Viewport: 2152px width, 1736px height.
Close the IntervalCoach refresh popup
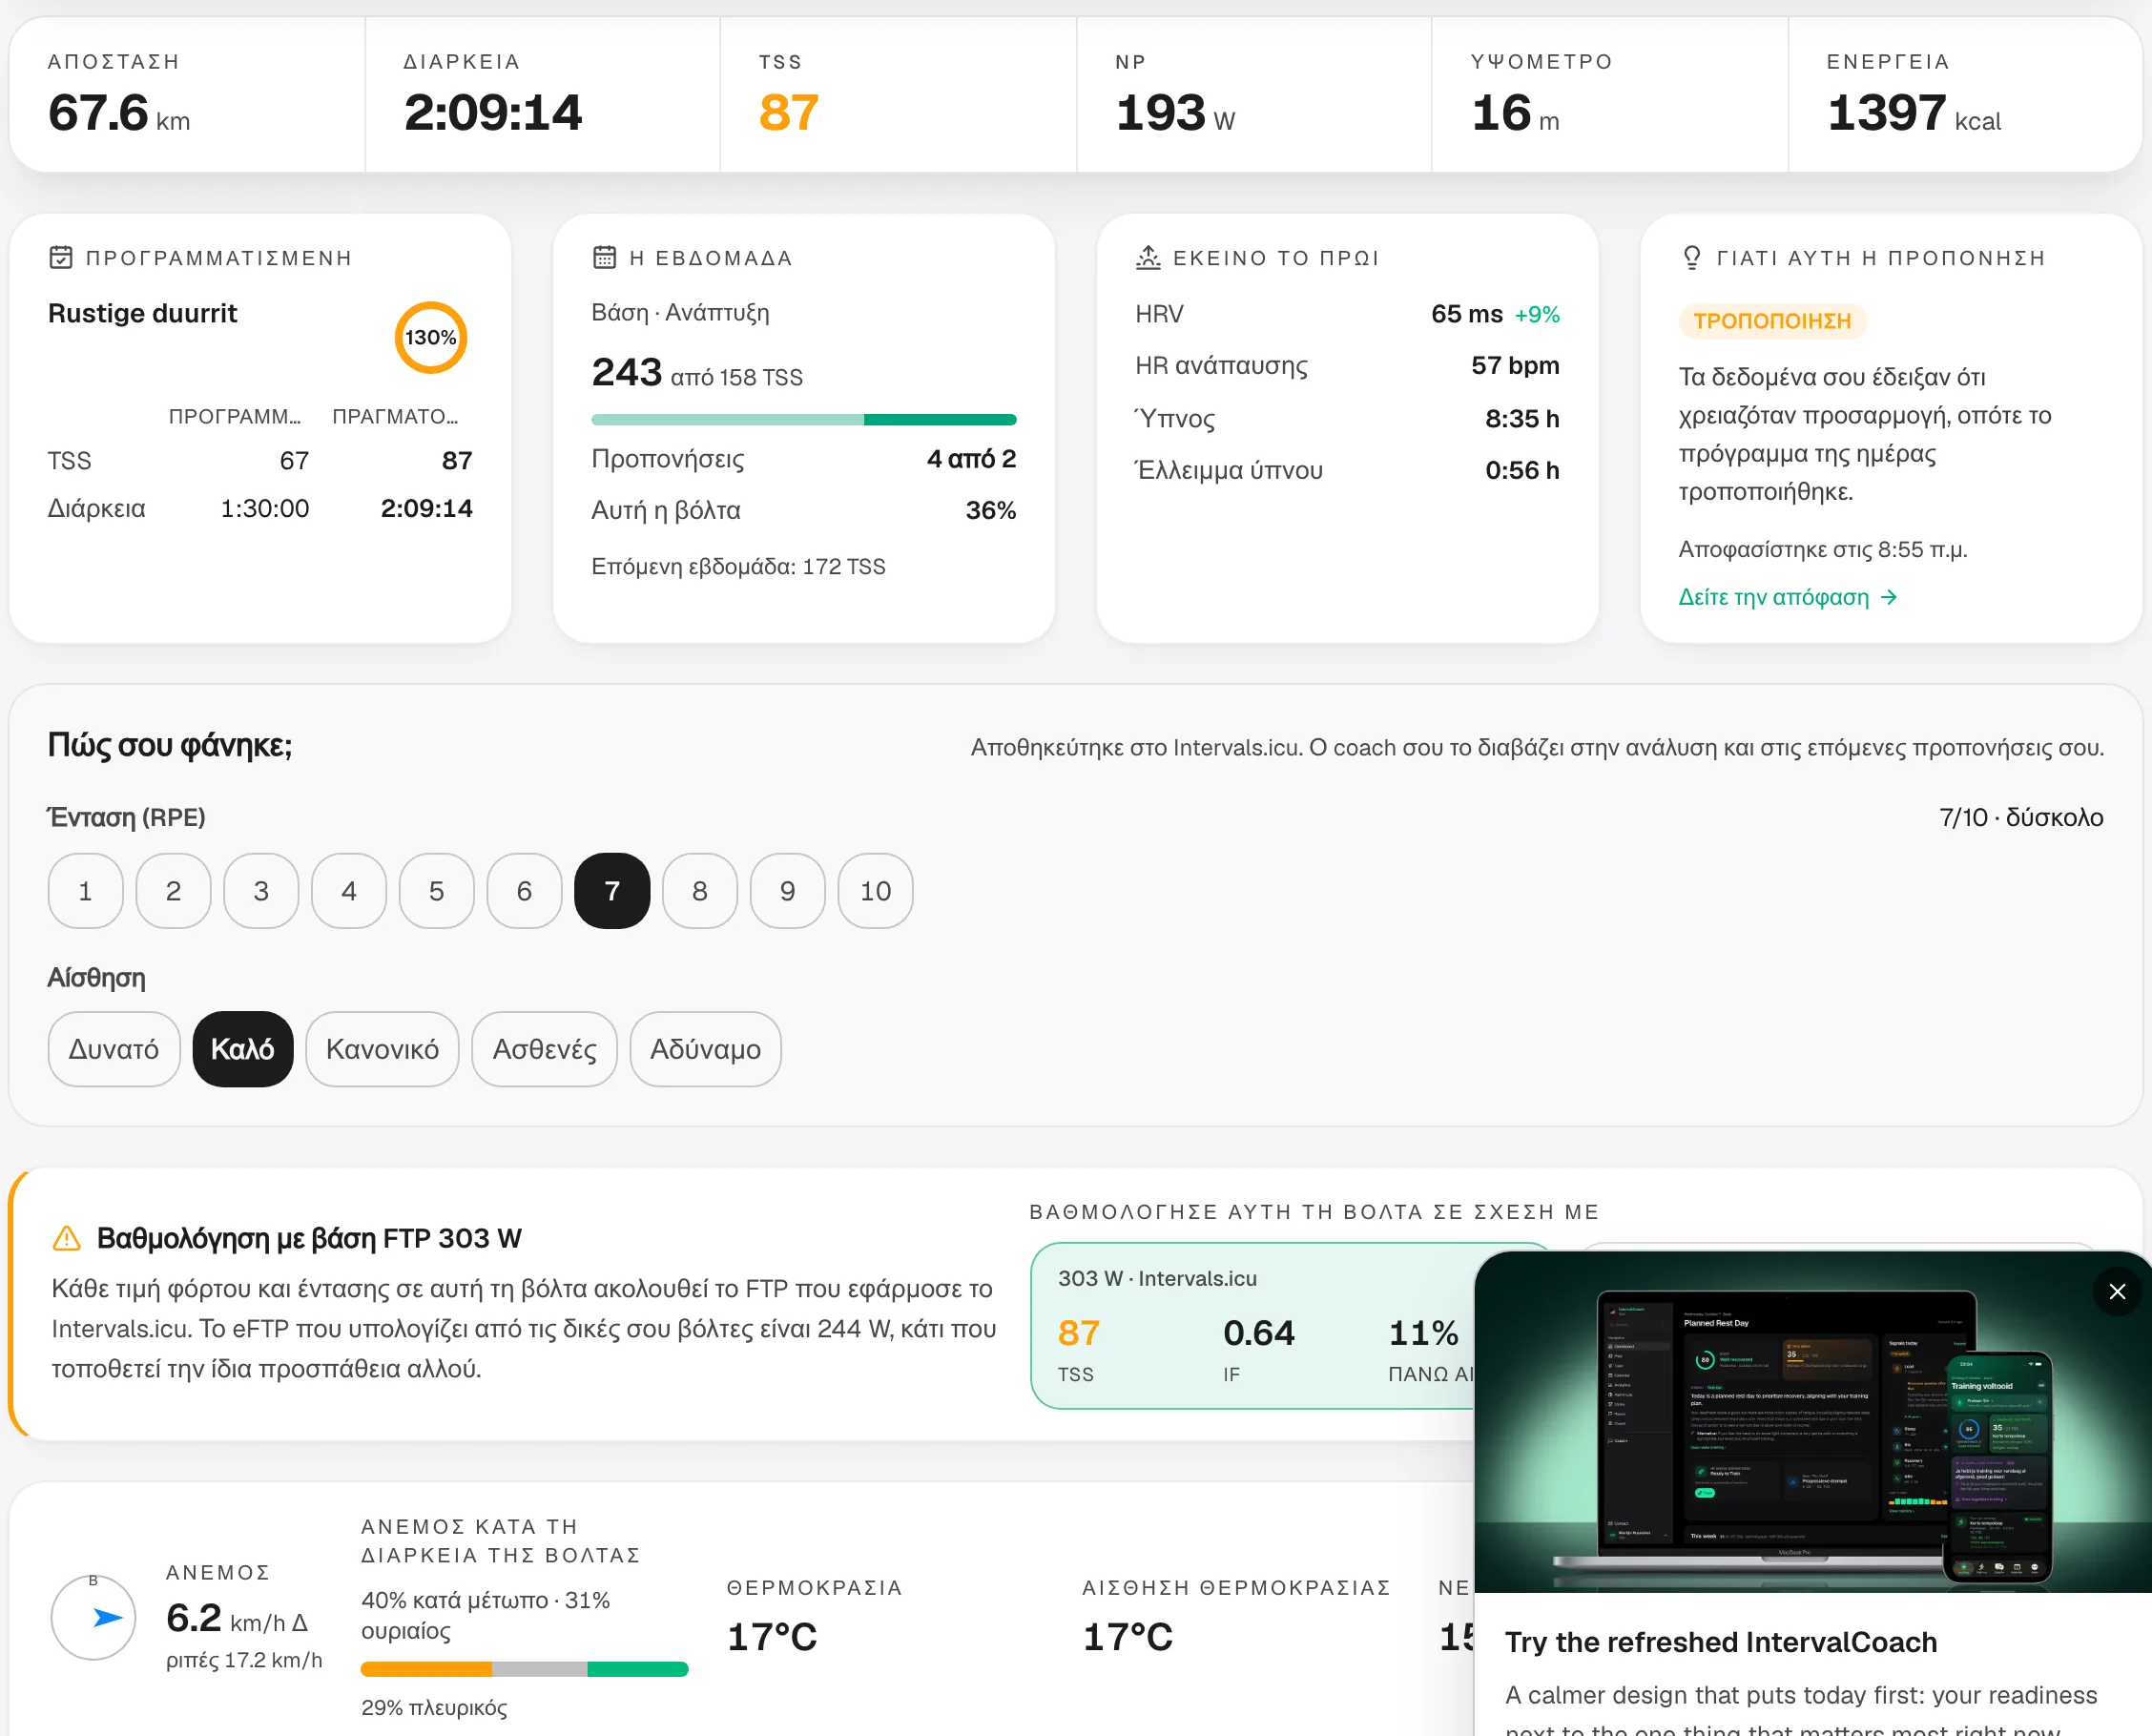coord(2117,1291)
